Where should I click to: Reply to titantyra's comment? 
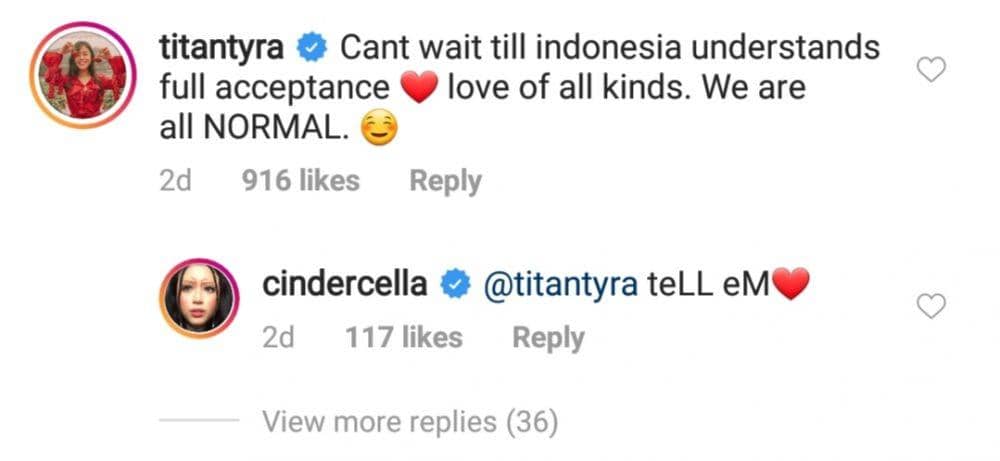tap(446, 181)
